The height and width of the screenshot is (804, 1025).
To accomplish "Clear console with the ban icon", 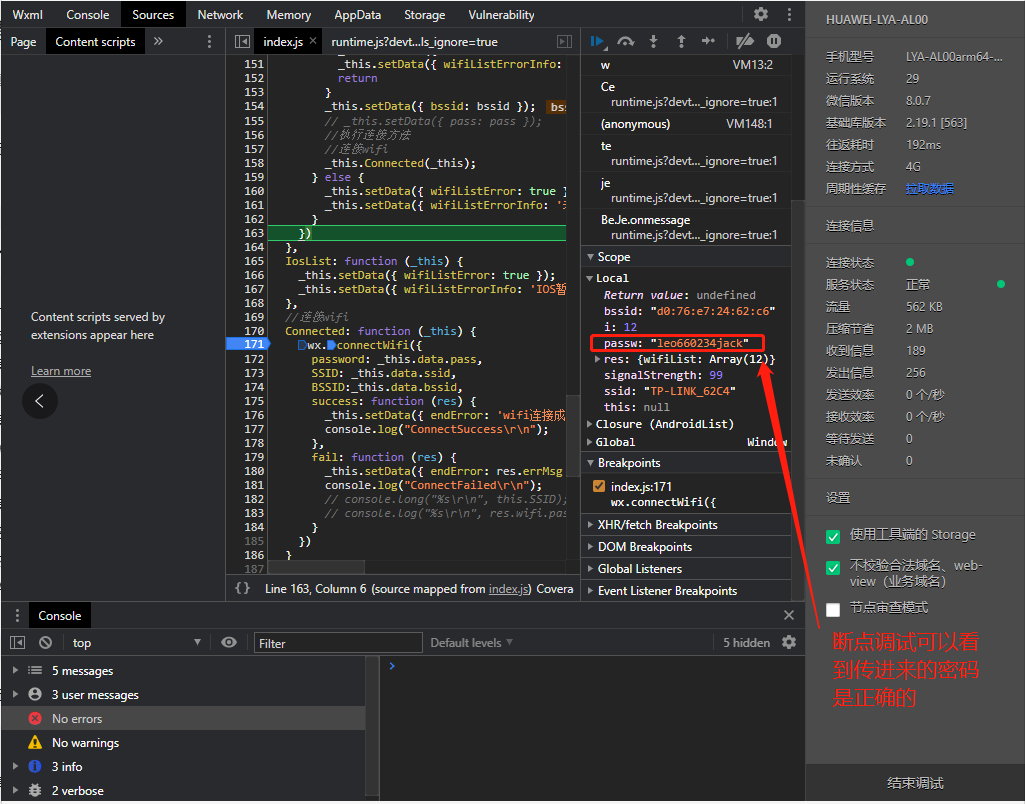I will [45, 643].
